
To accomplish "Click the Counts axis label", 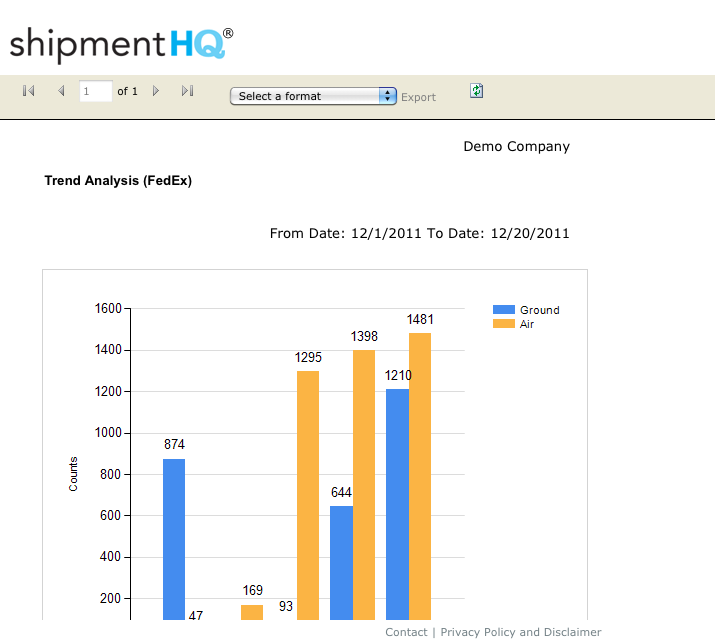I will coord(73,474).
